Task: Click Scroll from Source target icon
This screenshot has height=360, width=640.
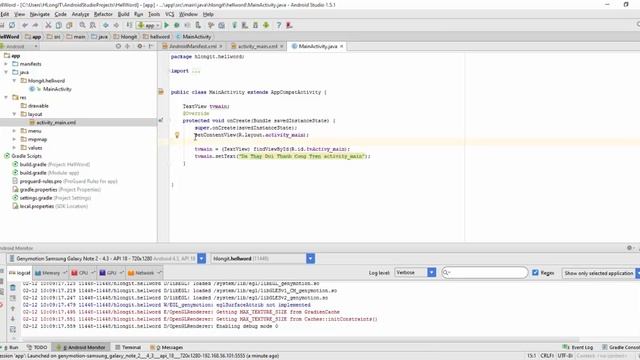Action: click(x=118, y=46)
